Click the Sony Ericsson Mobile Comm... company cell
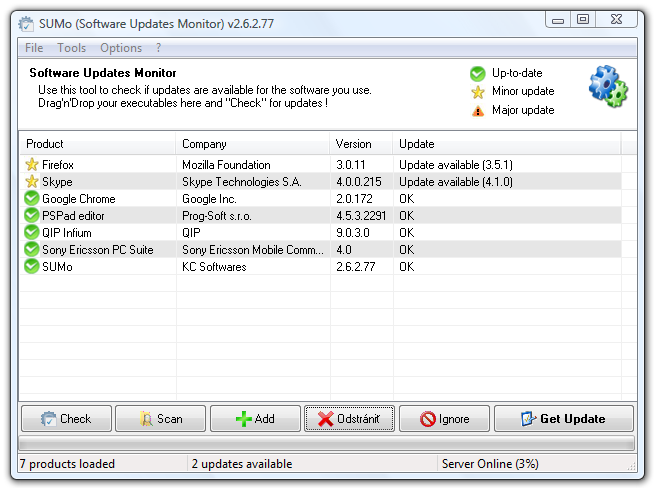 253,250
